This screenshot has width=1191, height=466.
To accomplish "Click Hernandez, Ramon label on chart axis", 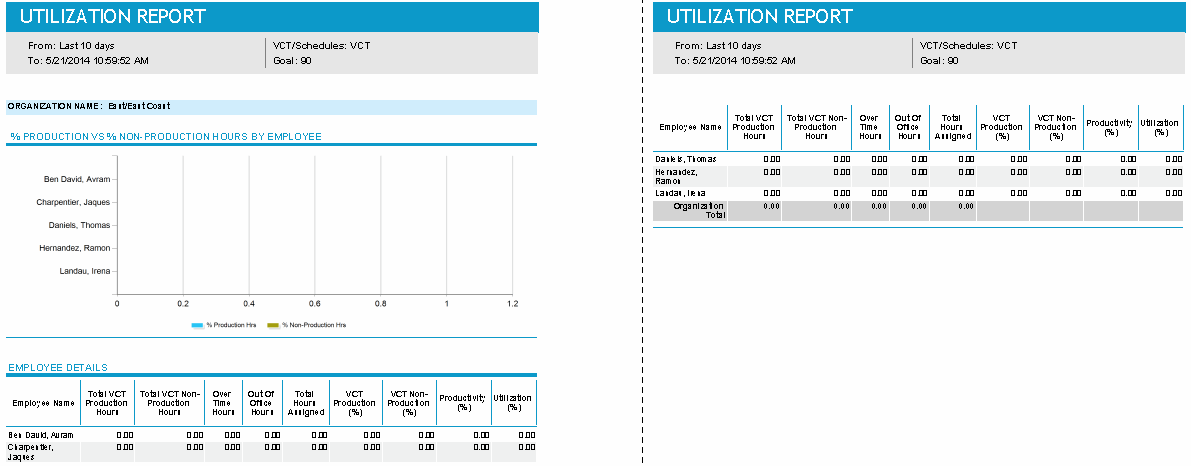I will click(x=74, y=248).
